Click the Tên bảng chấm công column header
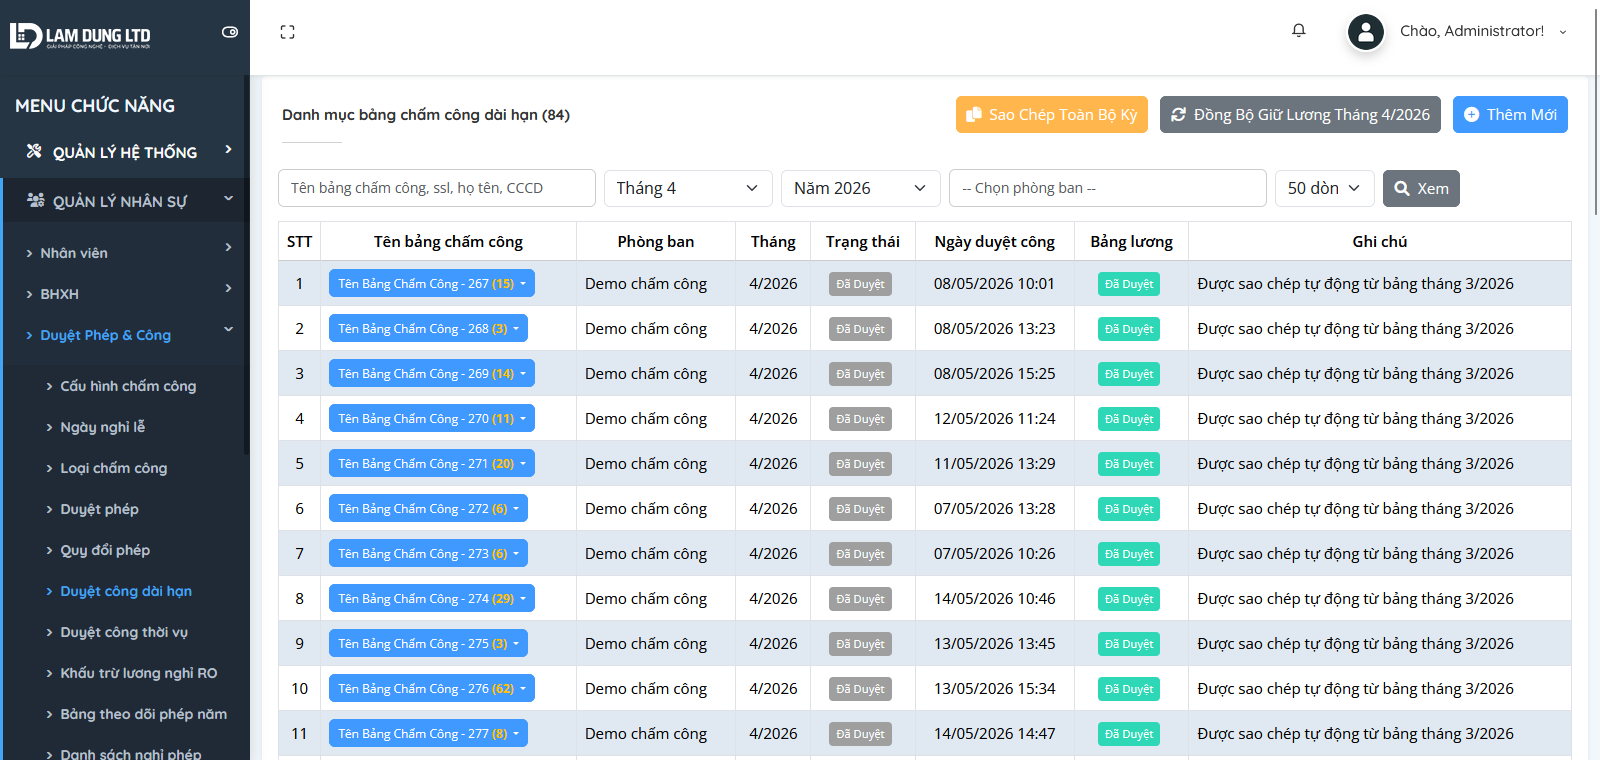The image size is (1600, 760). click(x=448, y=241)
